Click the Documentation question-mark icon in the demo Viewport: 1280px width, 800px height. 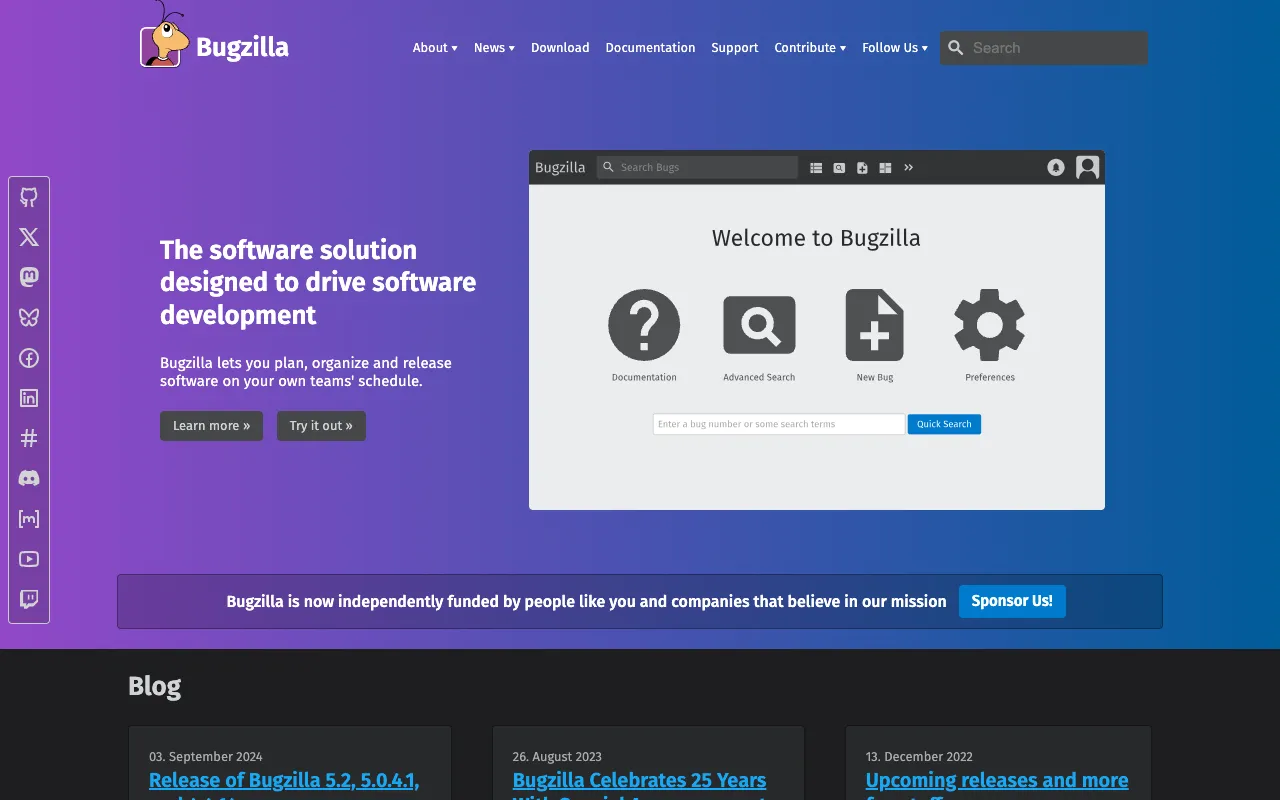tap(644, 323)
